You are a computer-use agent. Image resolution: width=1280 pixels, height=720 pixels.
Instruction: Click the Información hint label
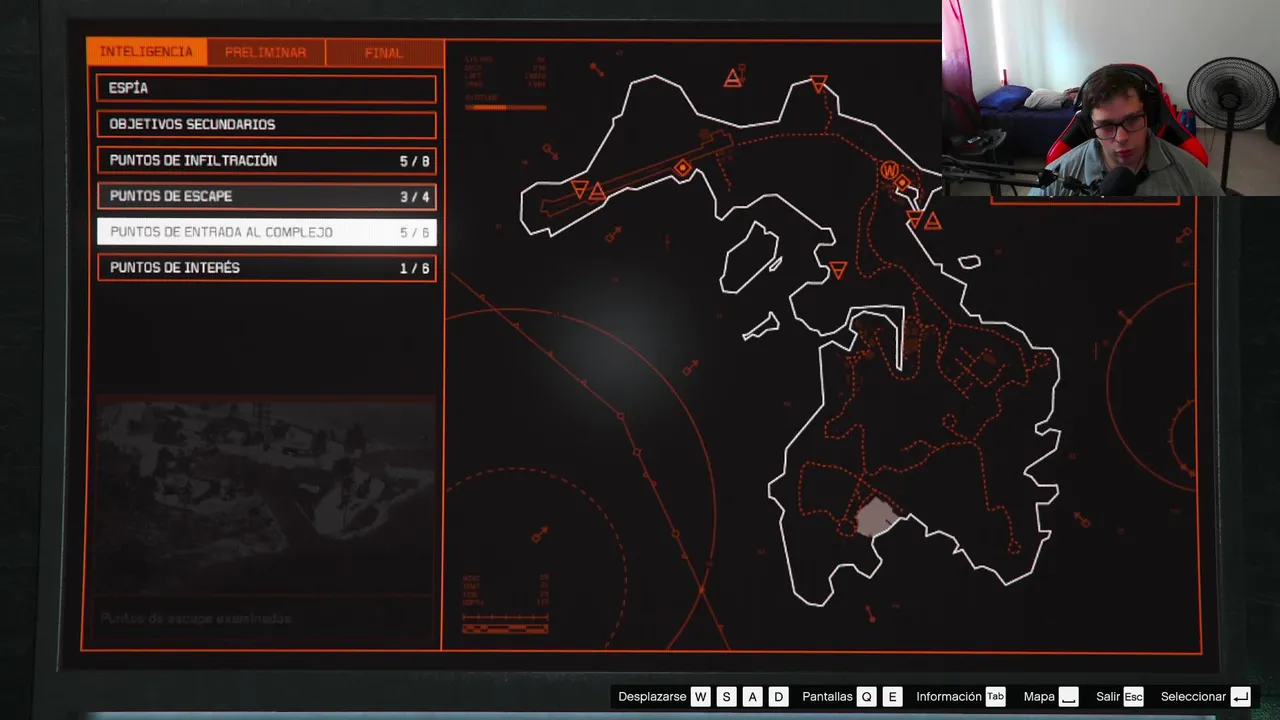click(949, 697)
